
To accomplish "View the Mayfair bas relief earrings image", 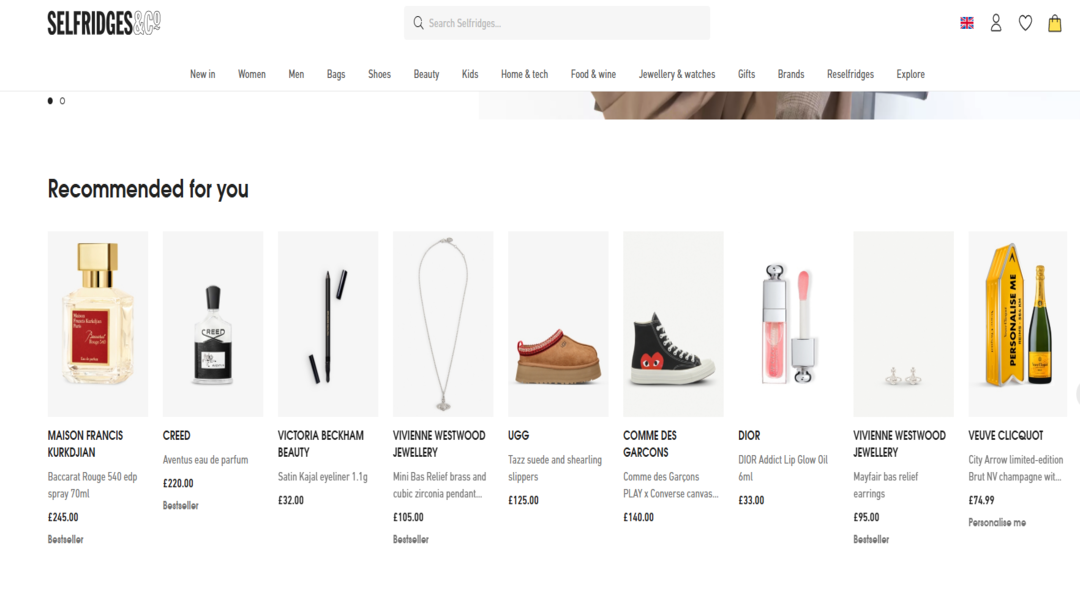I will click(904, 324).
